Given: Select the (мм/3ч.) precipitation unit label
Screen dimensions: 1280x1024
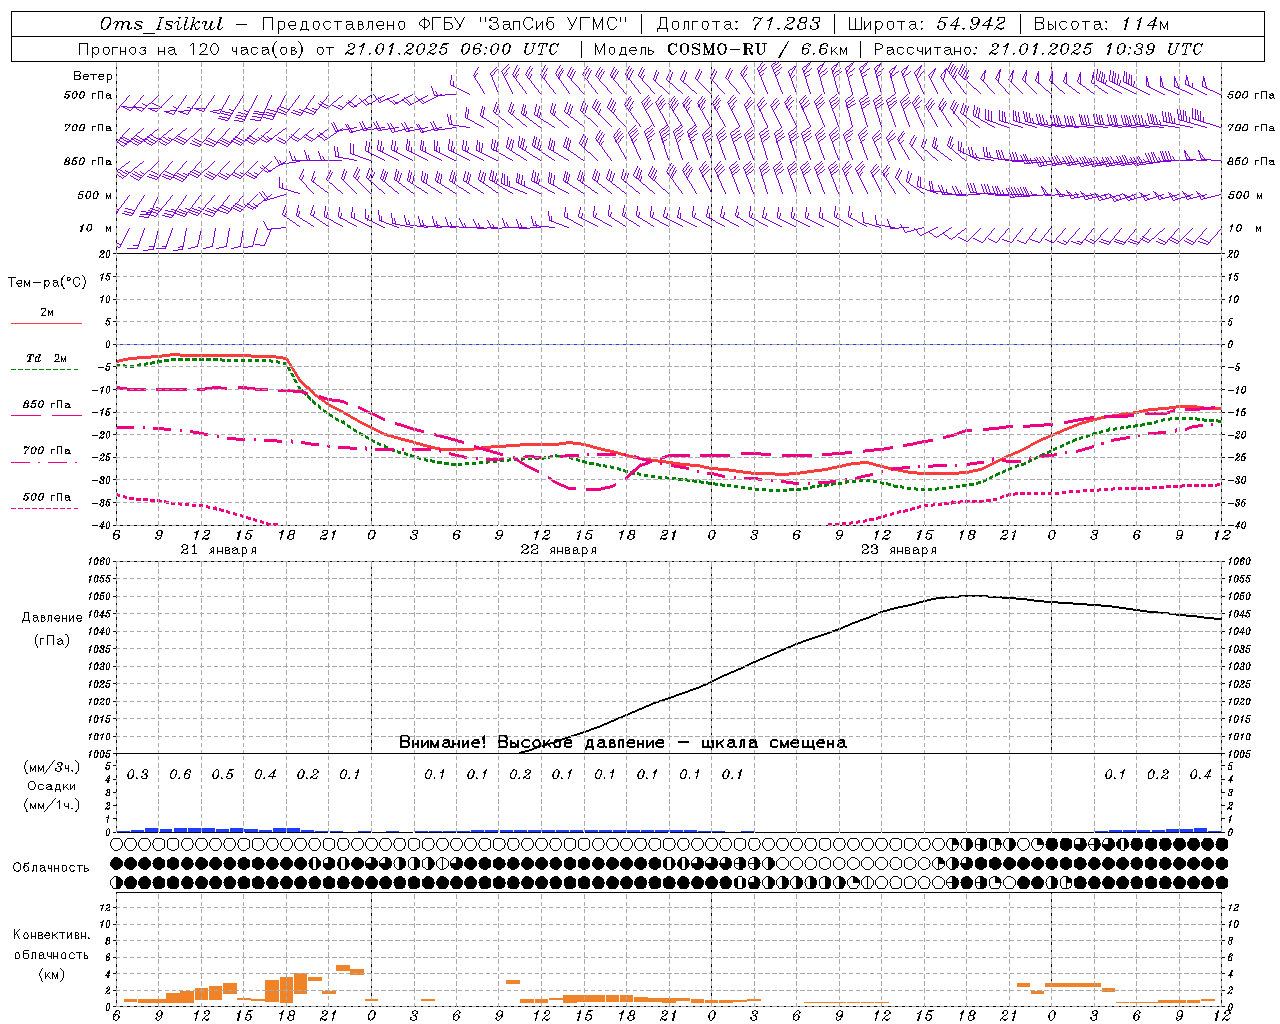Looking at the screenshot, I should 52,767.
